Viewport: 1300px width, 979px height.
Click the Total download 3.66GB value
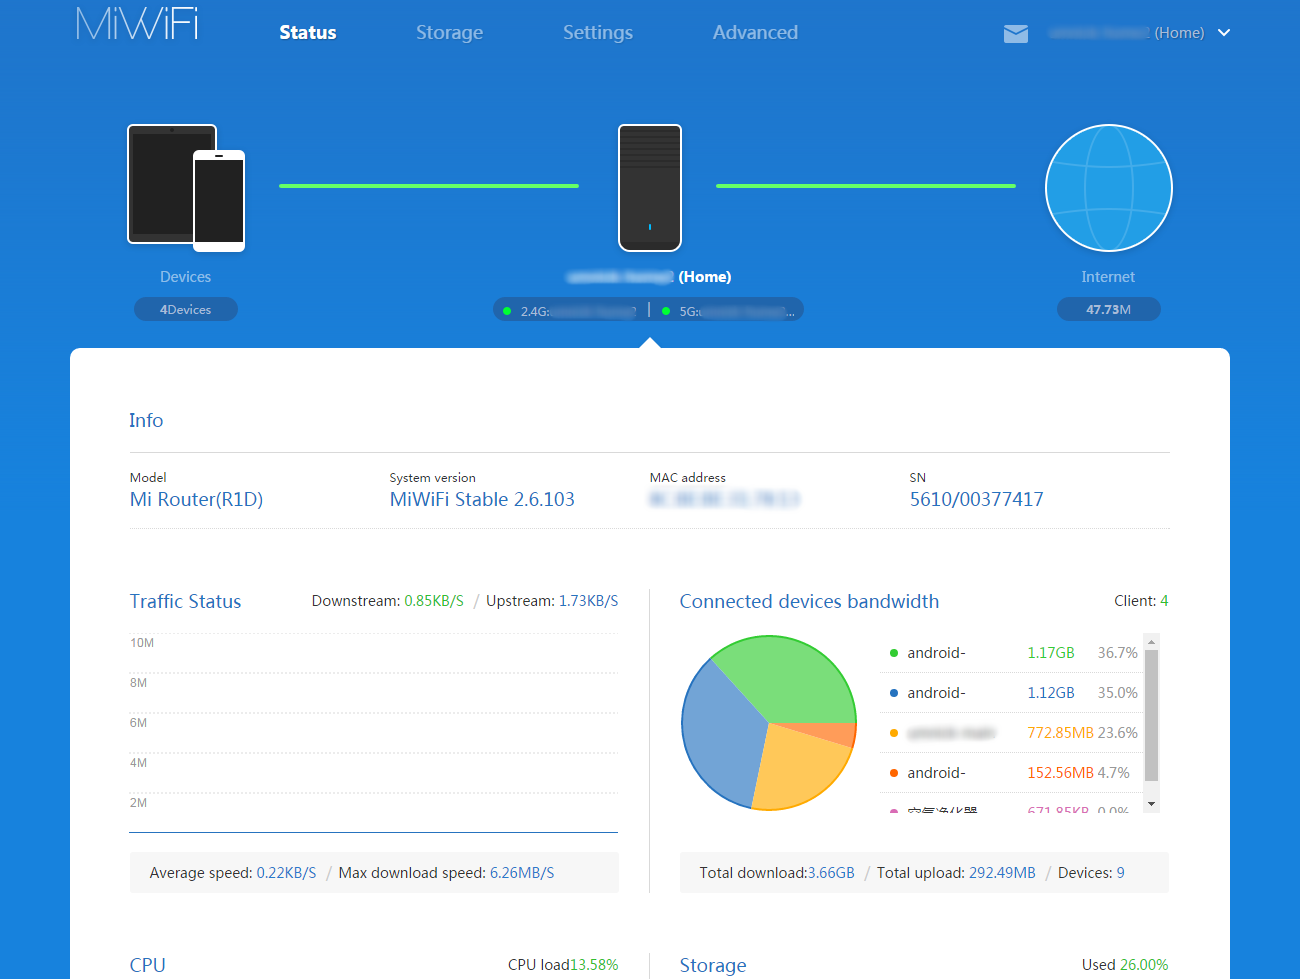pyautogui.click(x=831, y=873)
